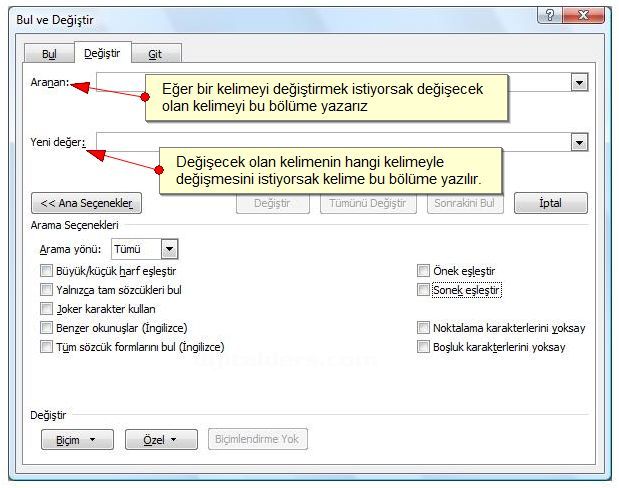Toggle Joker karakter kullan checkbox
Screen dimensions: 619x488
[x=46, y=309]
